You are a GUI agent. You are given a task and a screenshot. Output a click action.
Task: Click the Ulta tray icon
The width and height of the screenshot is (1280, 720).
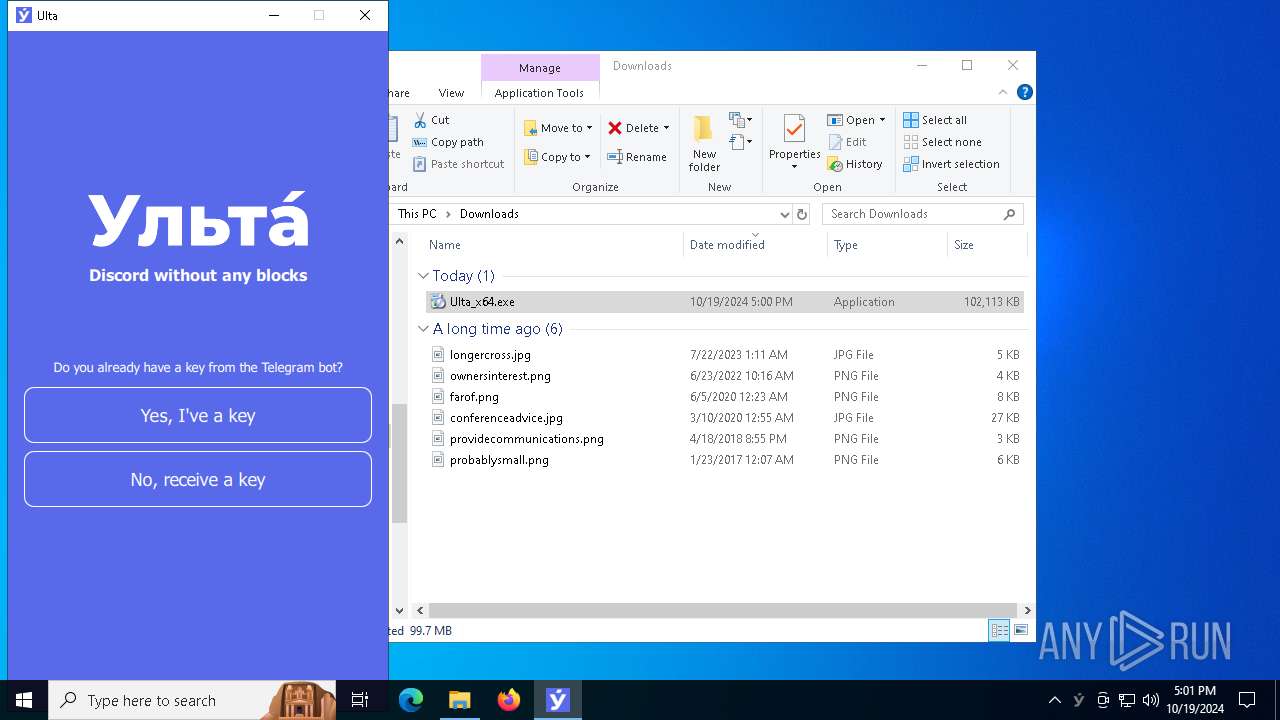(x=1079, y=700)
